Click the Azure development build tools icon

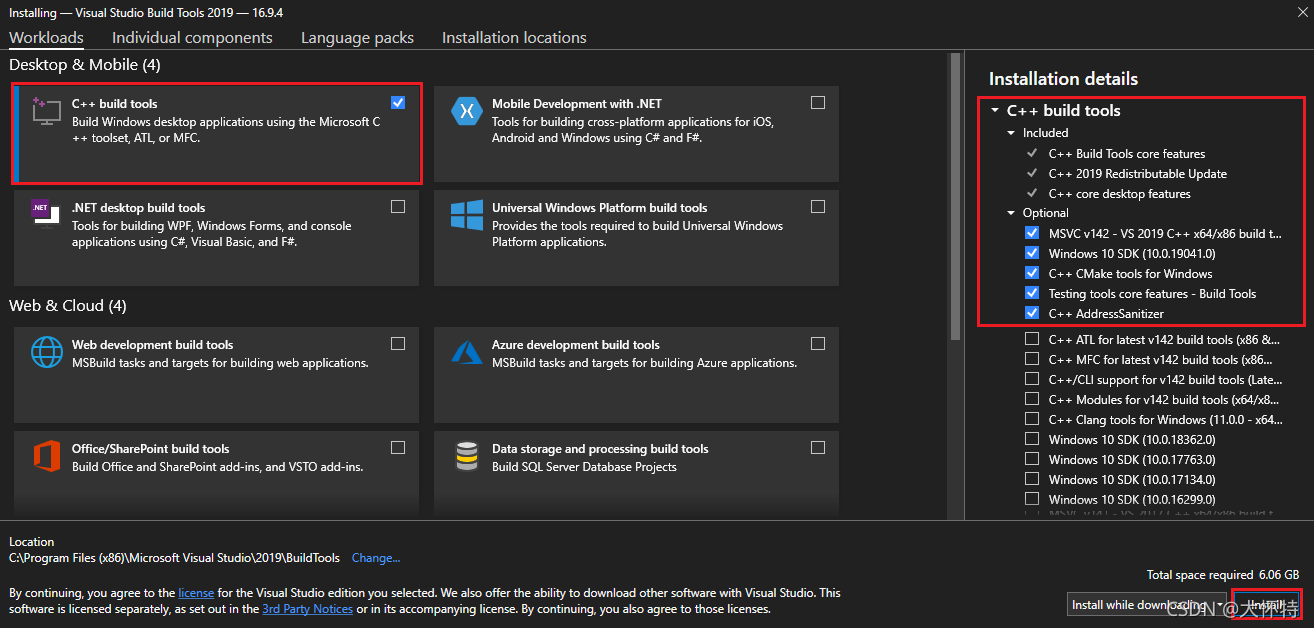coord(467,352)
